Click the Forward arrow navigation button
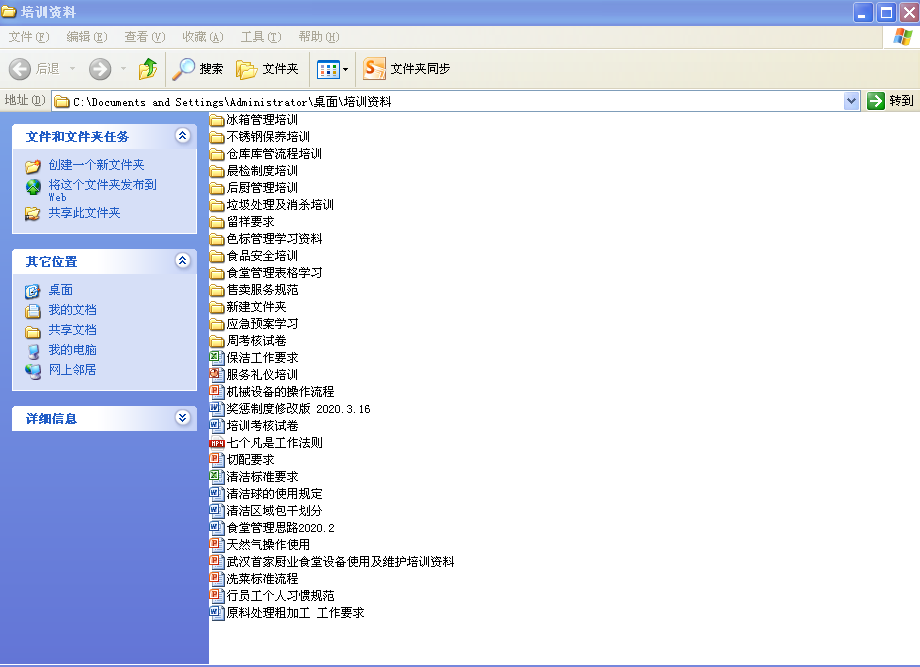Screen dimensions: 920x667 point(100,69)
